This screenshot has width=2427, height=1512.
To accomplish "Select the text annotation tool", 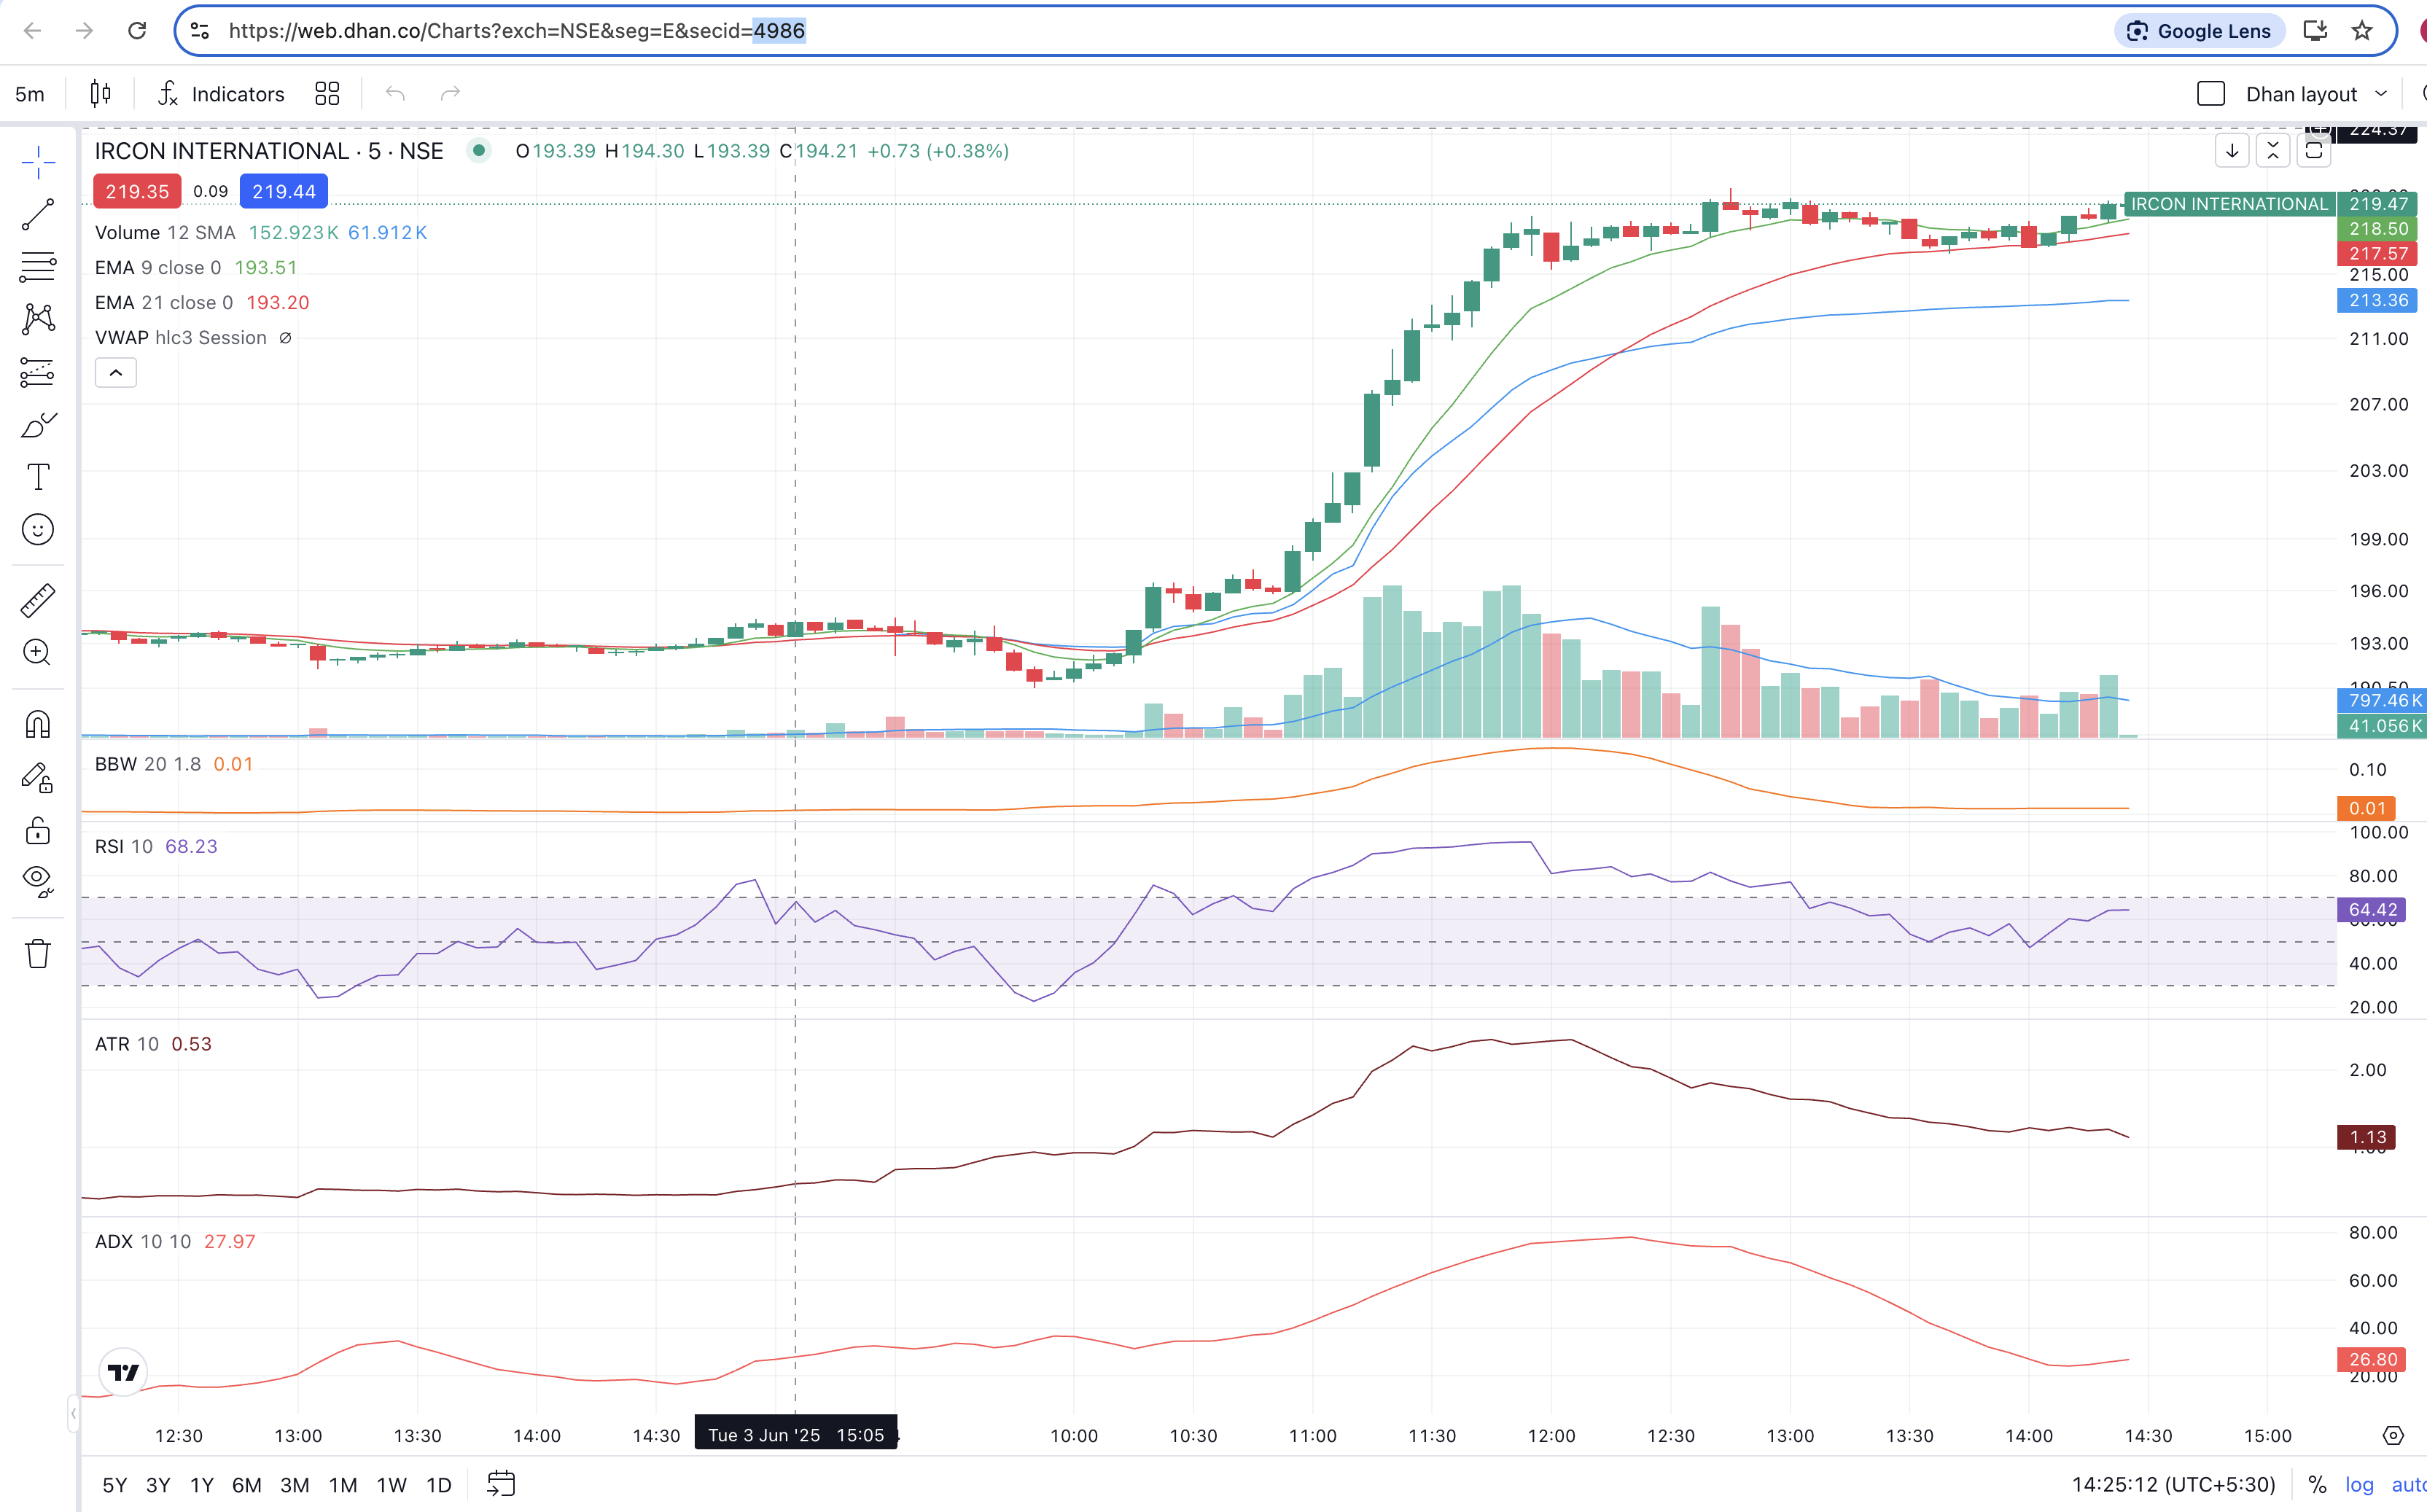I will [x=38, y=477].
